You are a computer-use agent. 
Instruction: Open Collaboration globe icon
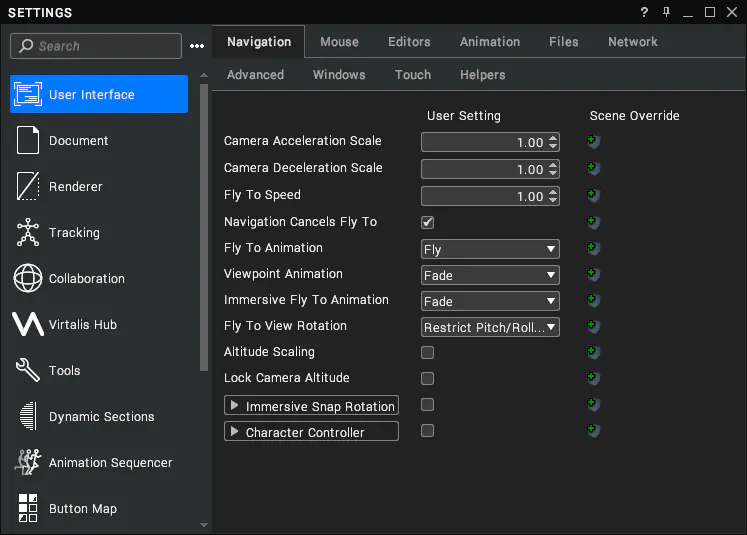pyautogui.click(x=28, y=278)
